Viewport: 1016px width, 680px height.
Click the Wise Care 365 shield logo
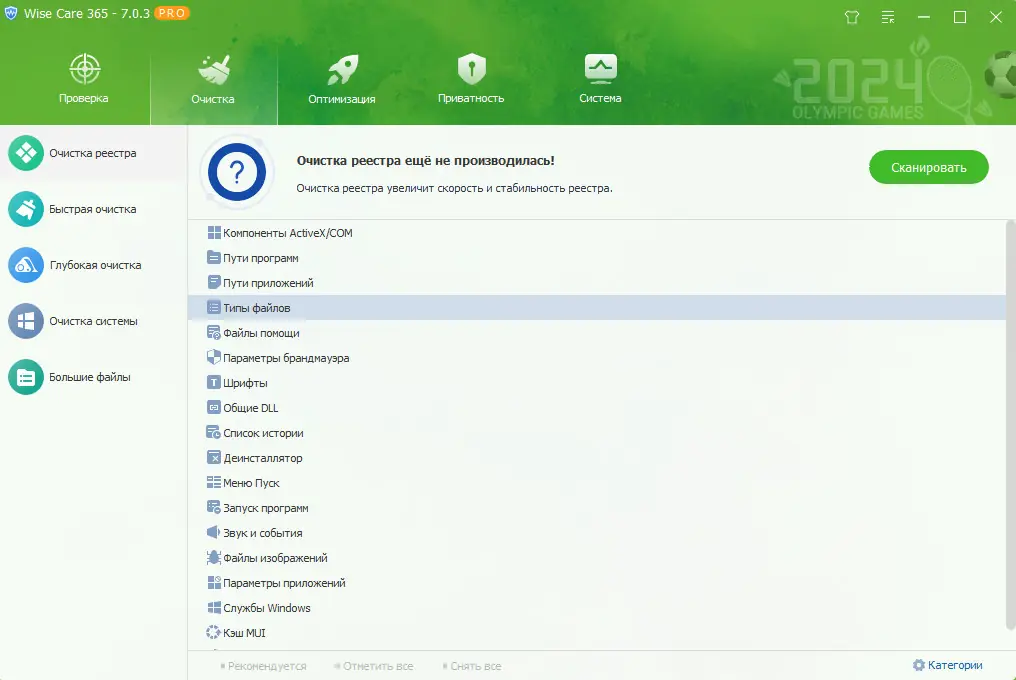coord(11,13)
